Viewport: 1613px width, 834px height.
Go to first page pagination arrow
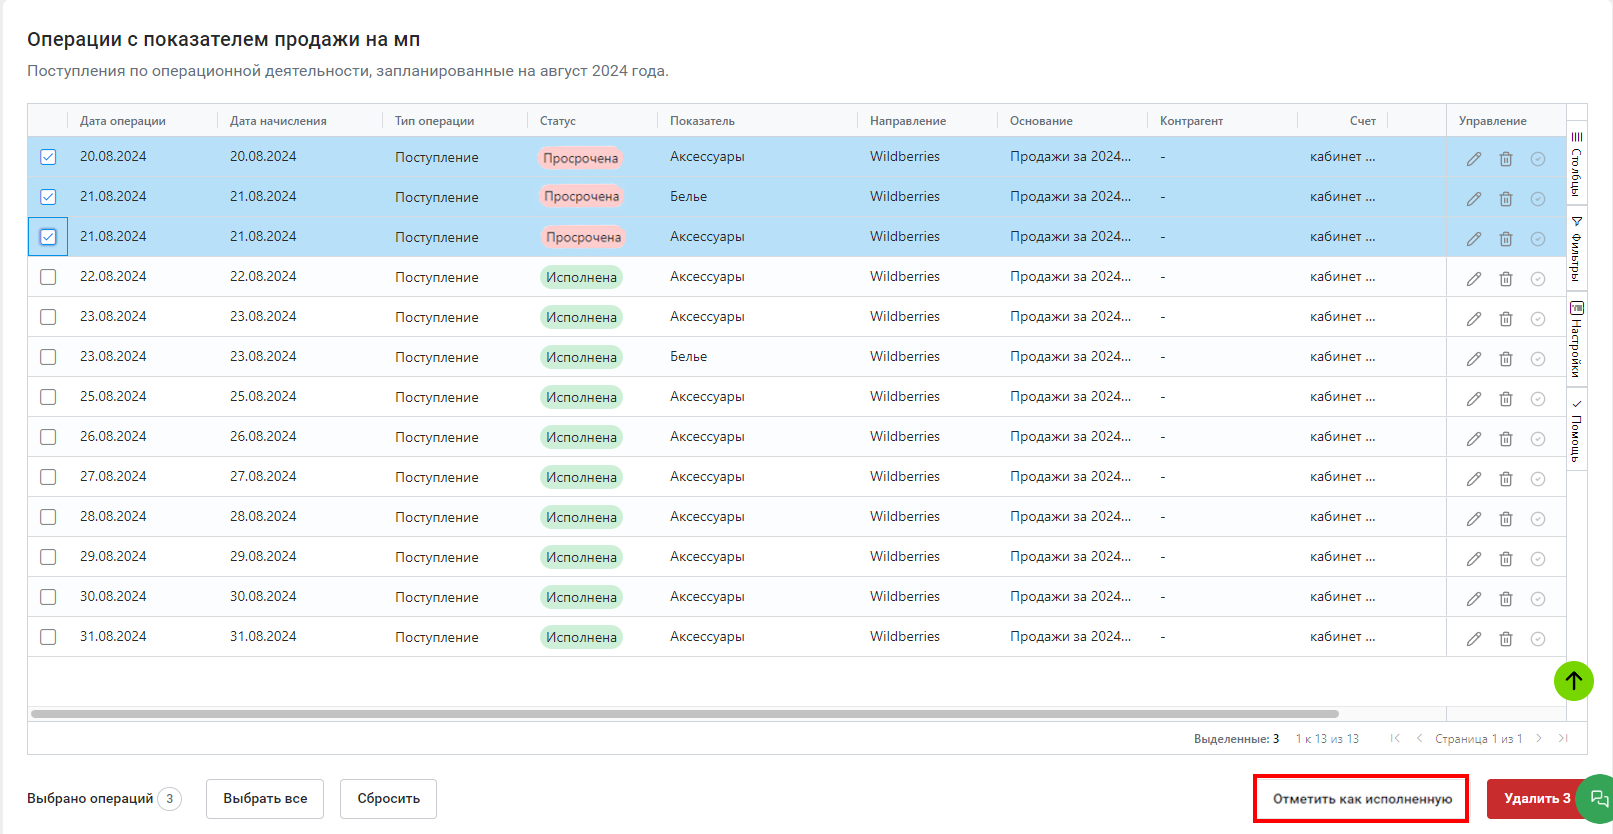[1395, 738]
